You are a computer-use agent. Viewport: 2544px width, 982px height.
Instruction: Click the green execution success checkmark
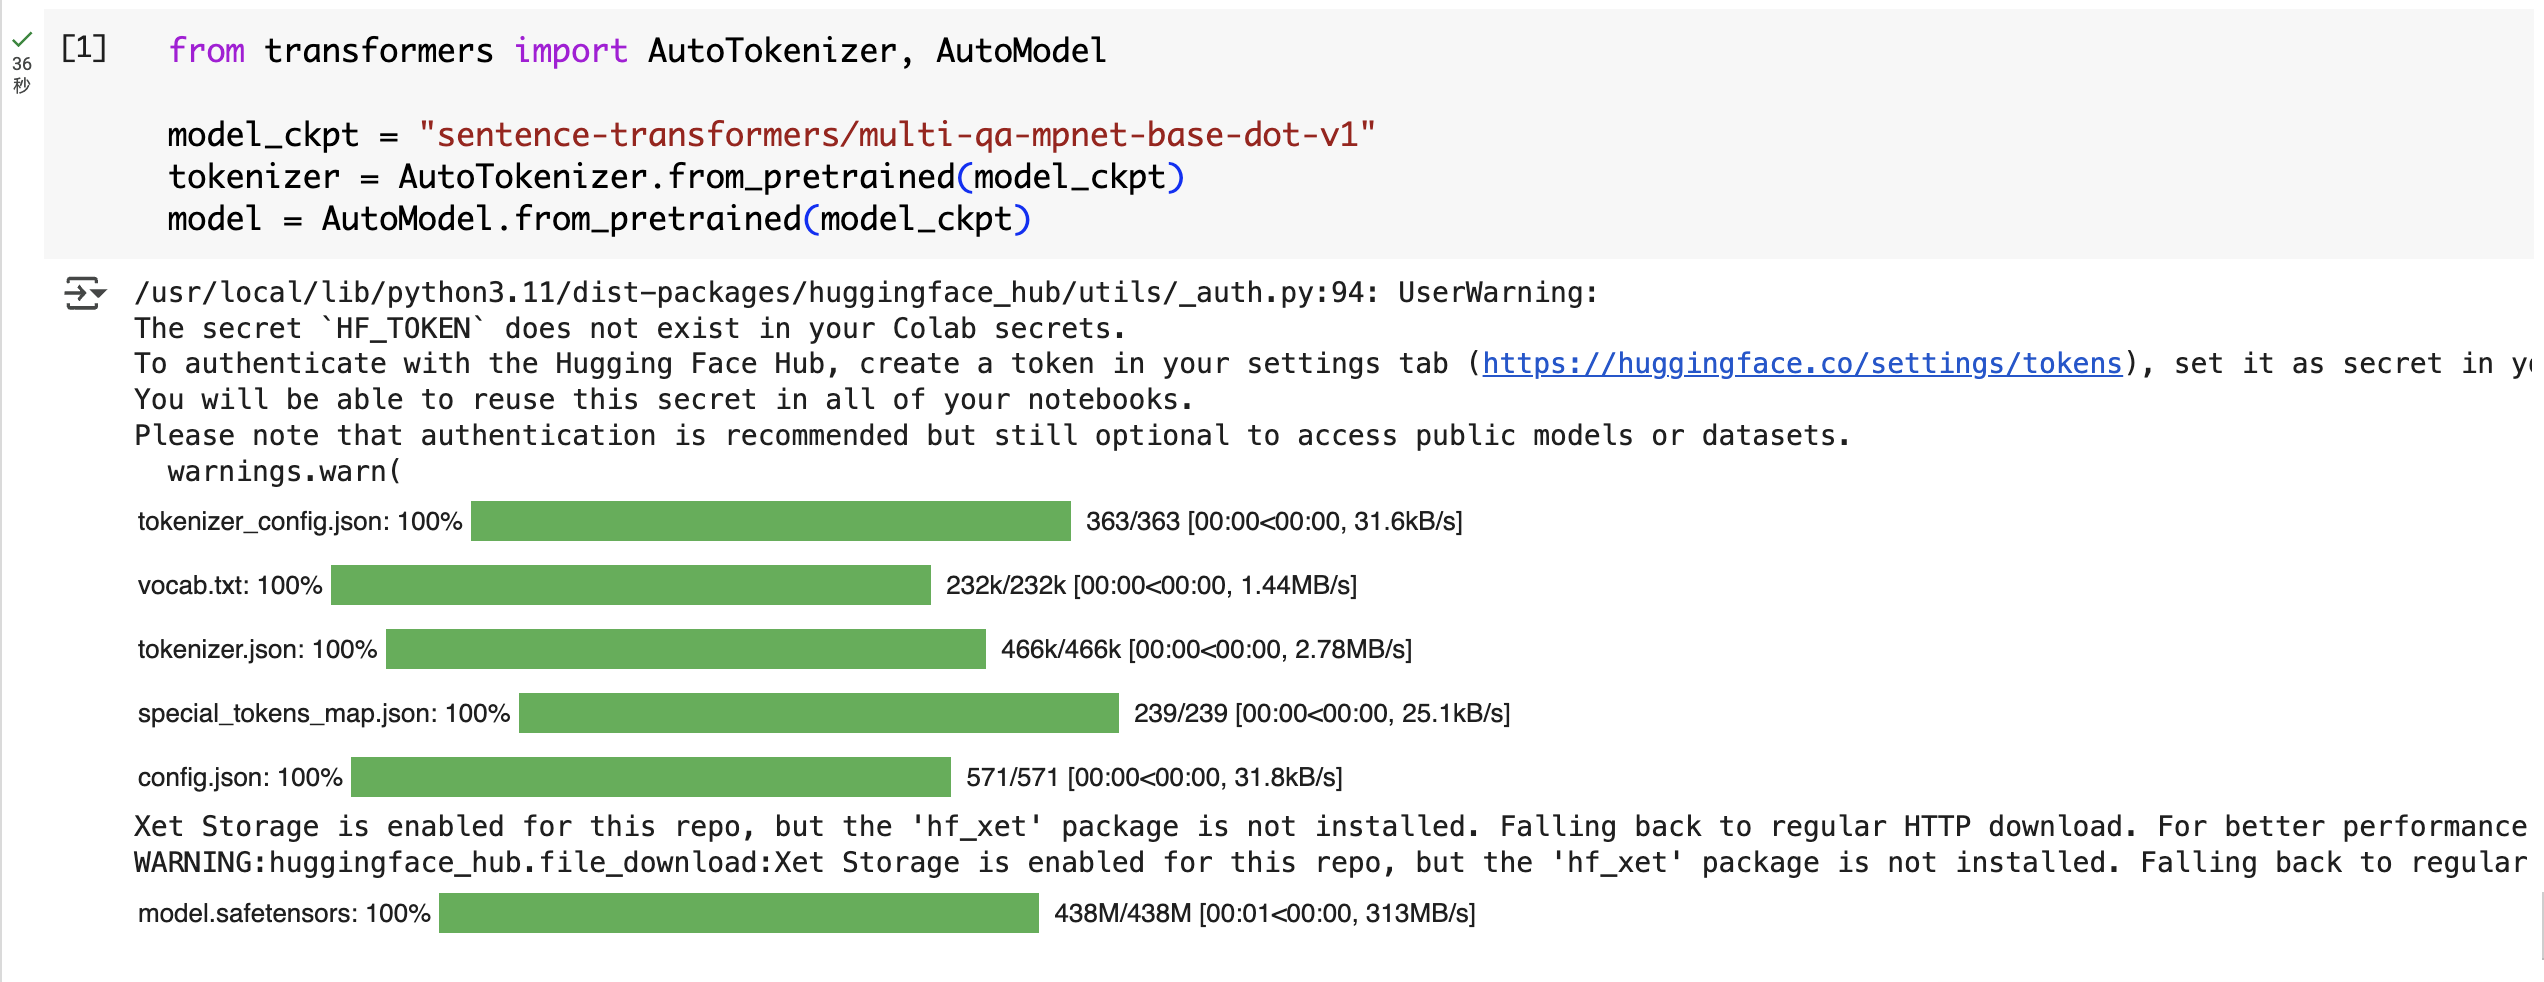click(22, 40)
